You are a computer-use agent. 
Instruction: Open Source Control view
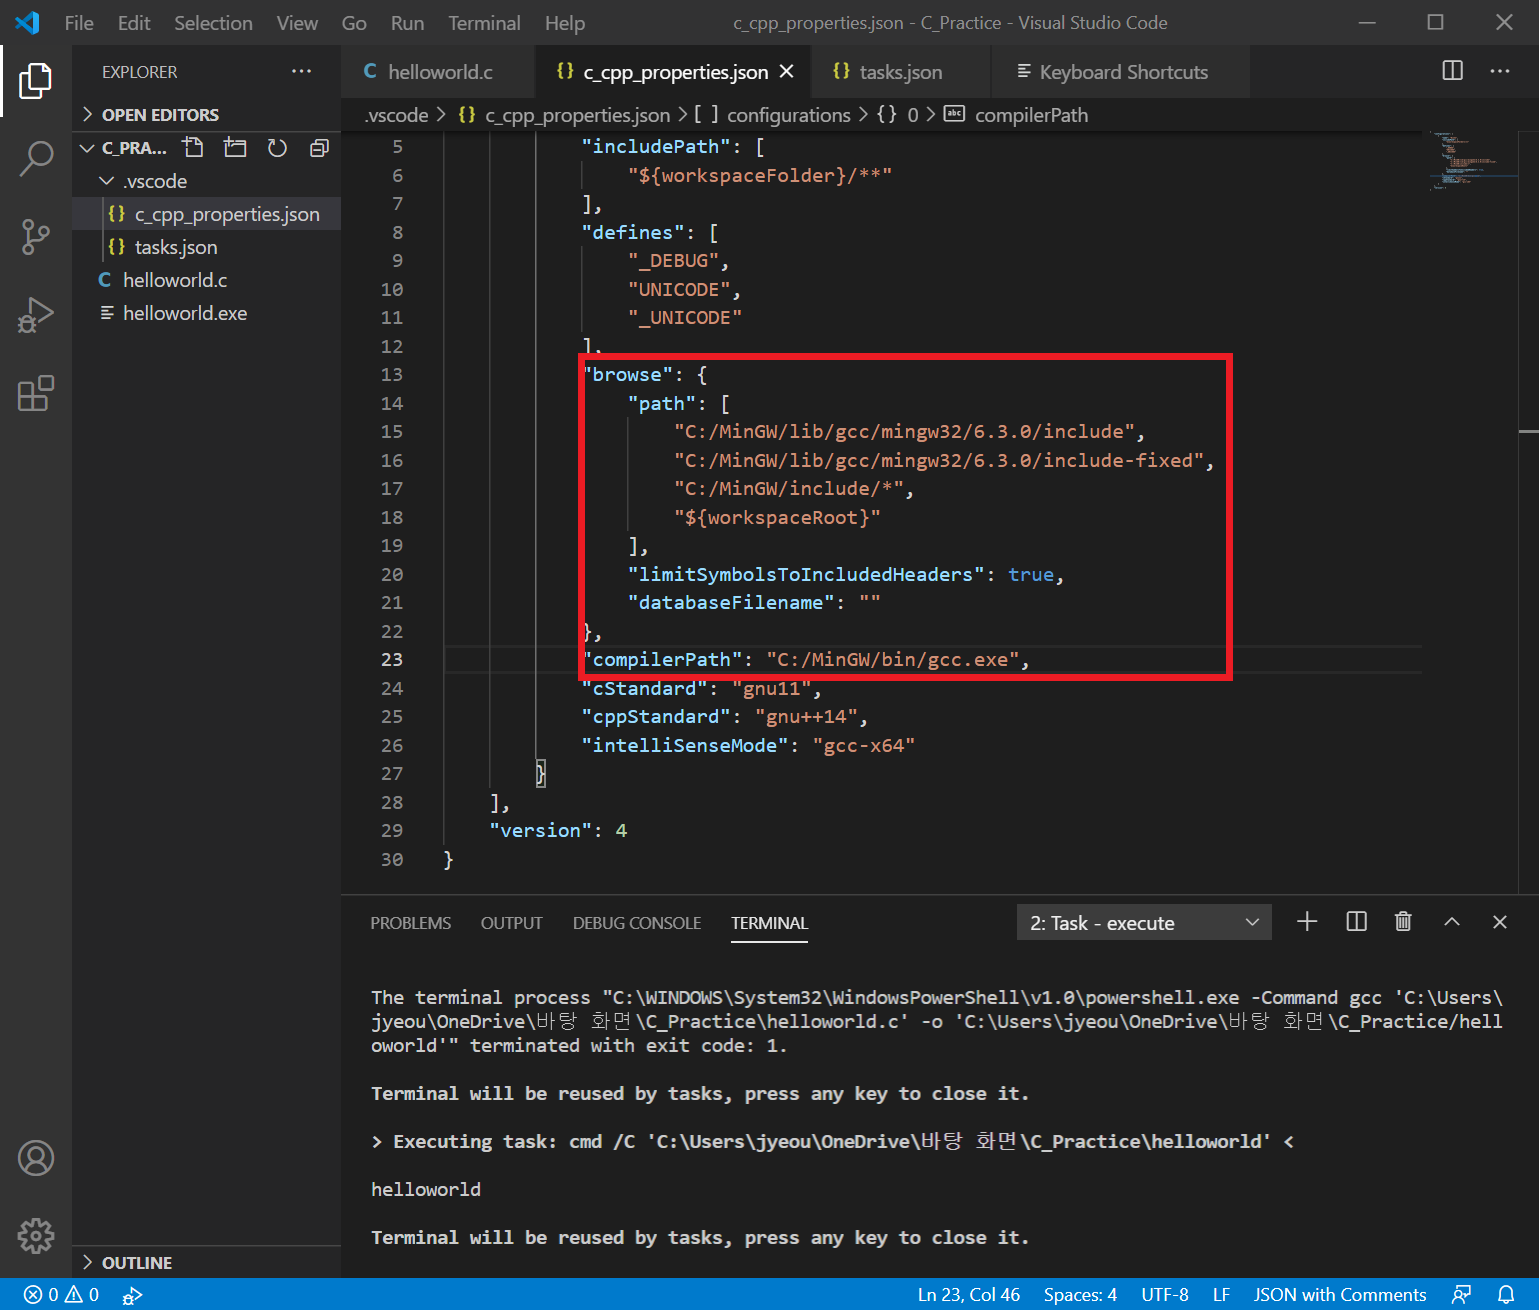35,237
